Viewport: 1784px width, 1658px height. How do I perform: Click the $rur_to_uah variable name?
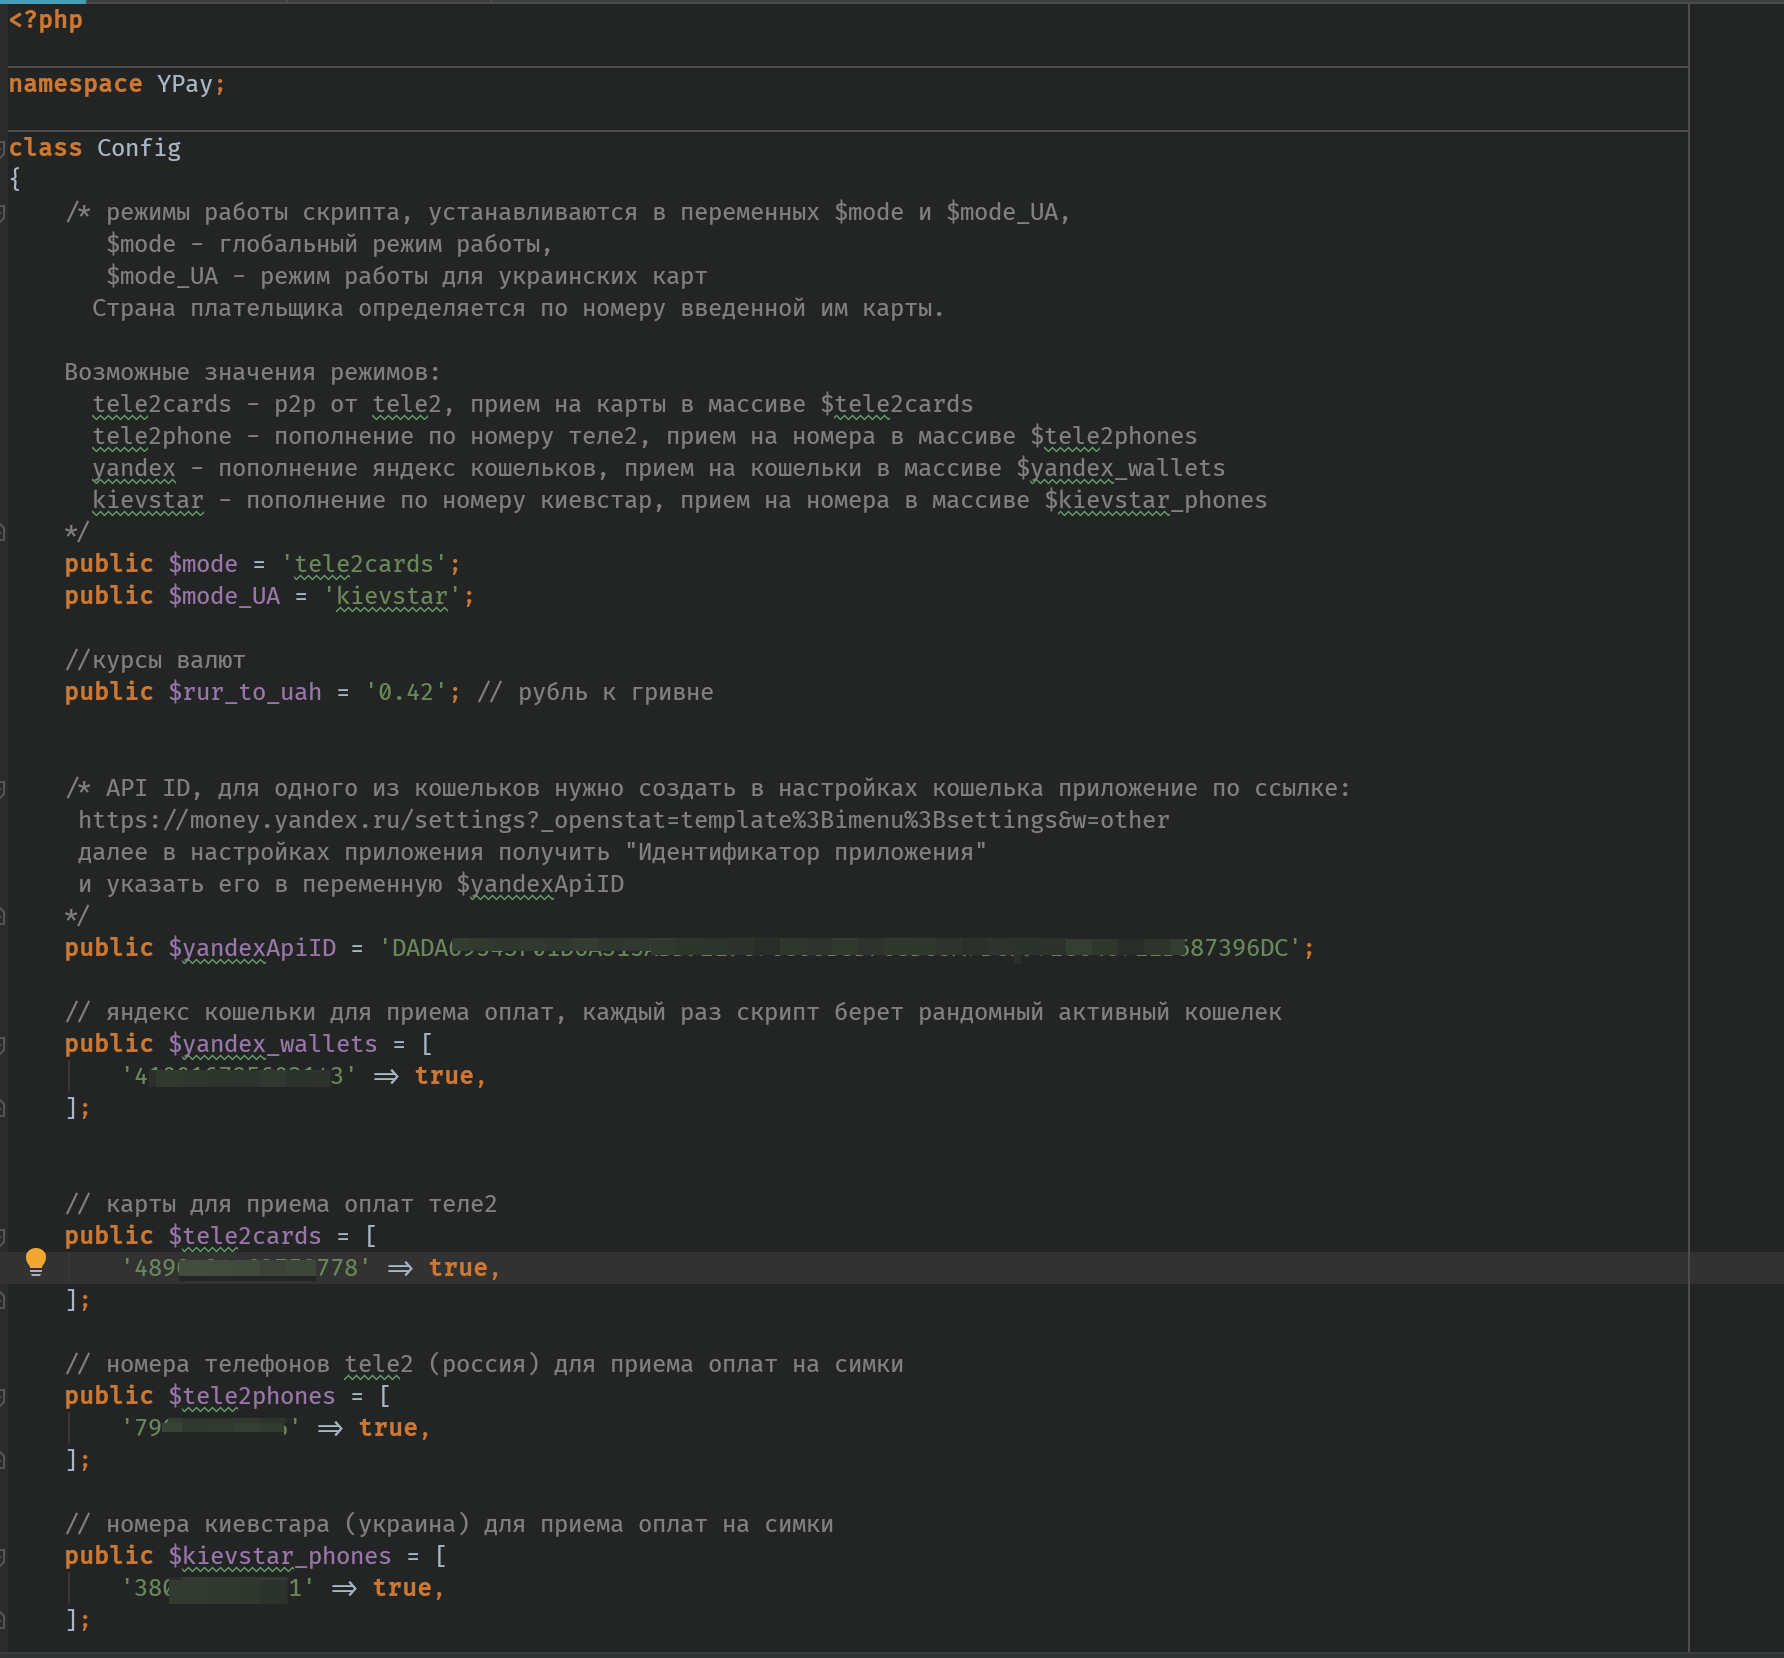245,693
